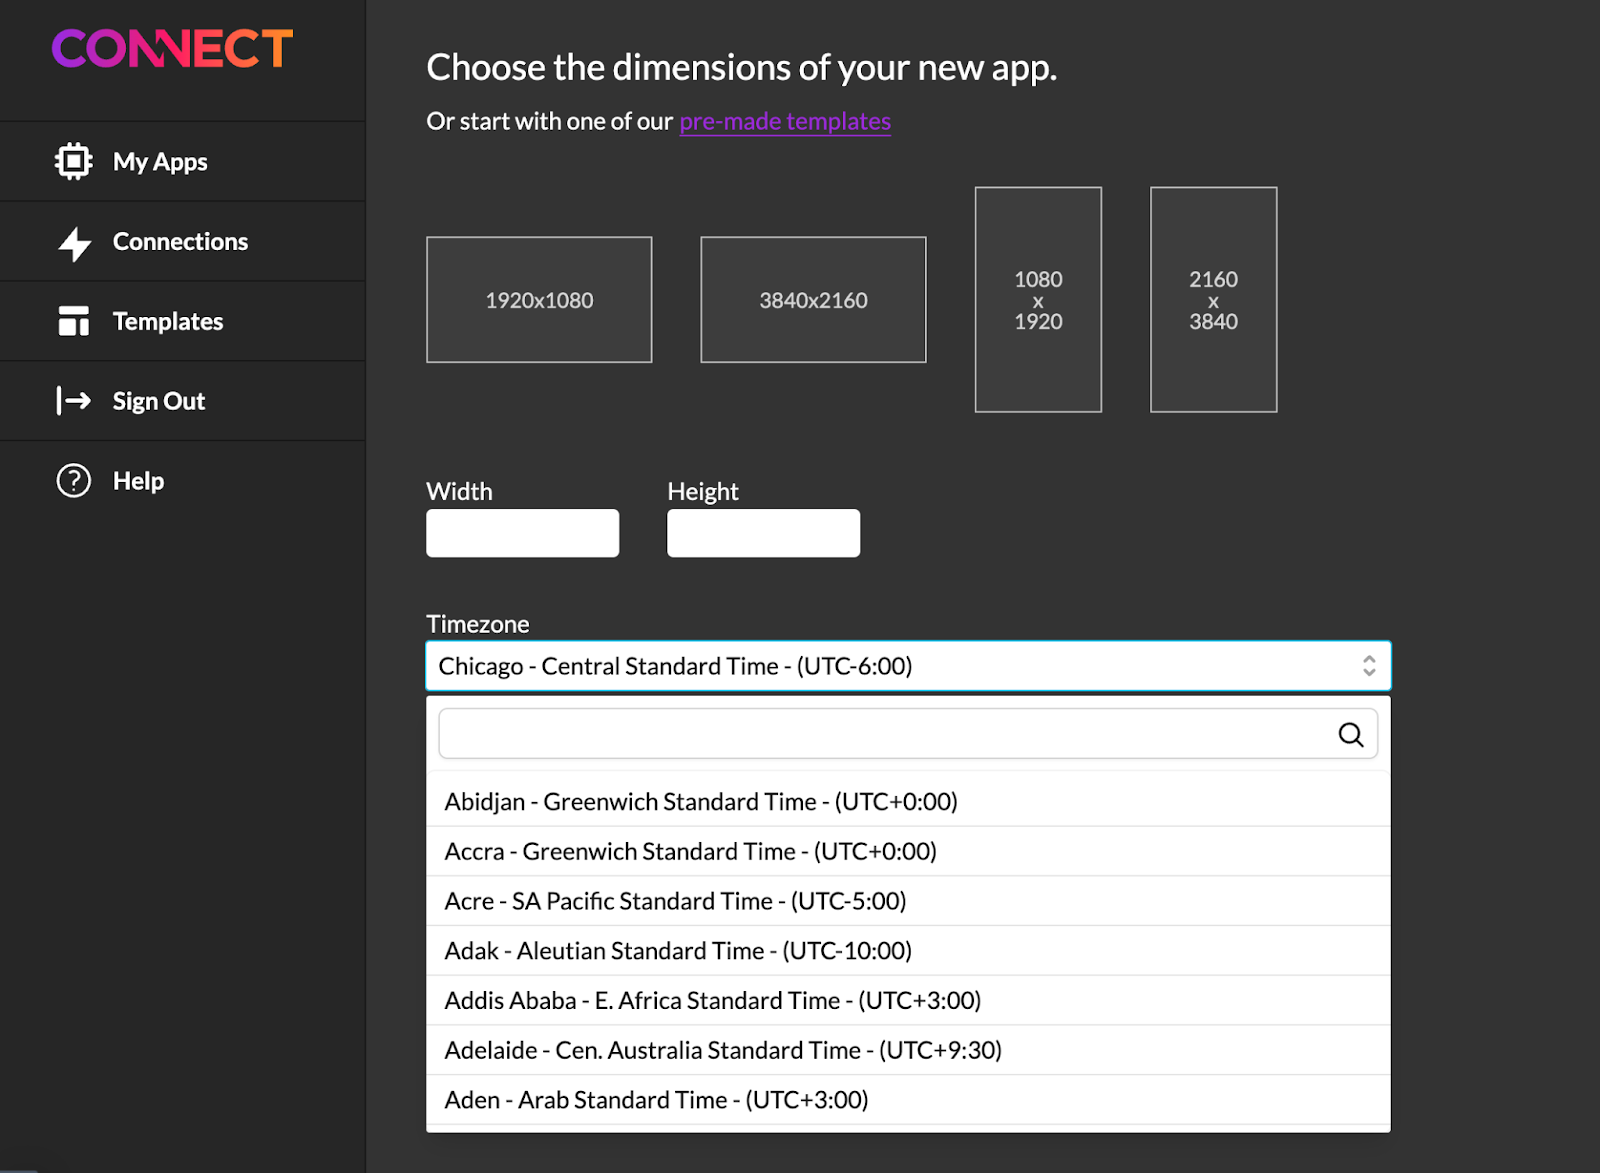Open Templates in the sidebar
The height and width of the screenshot is (1173, 1600).
tap(182, 321)
